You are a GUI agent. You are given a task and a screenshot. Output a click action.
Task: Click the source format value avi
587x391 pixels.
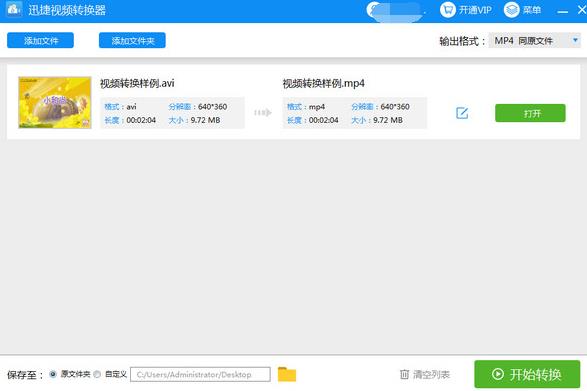131,107
